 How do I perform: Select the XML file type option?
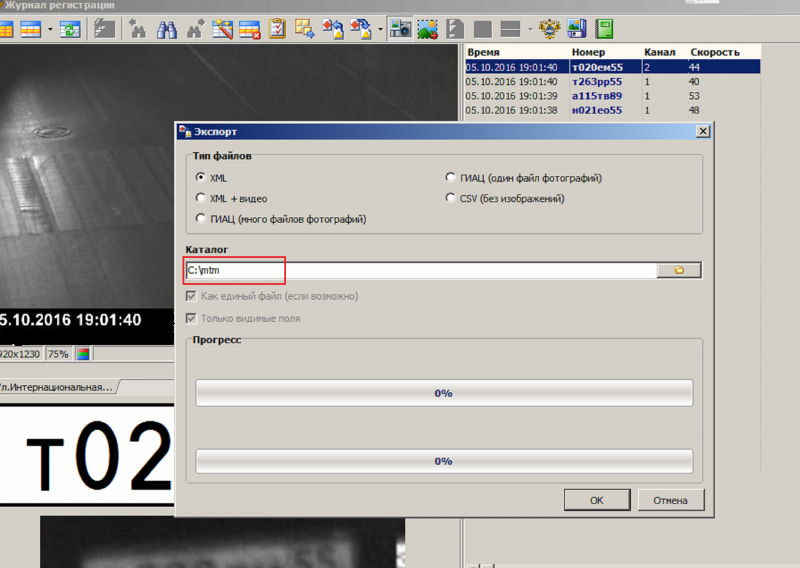coord(201,178)
